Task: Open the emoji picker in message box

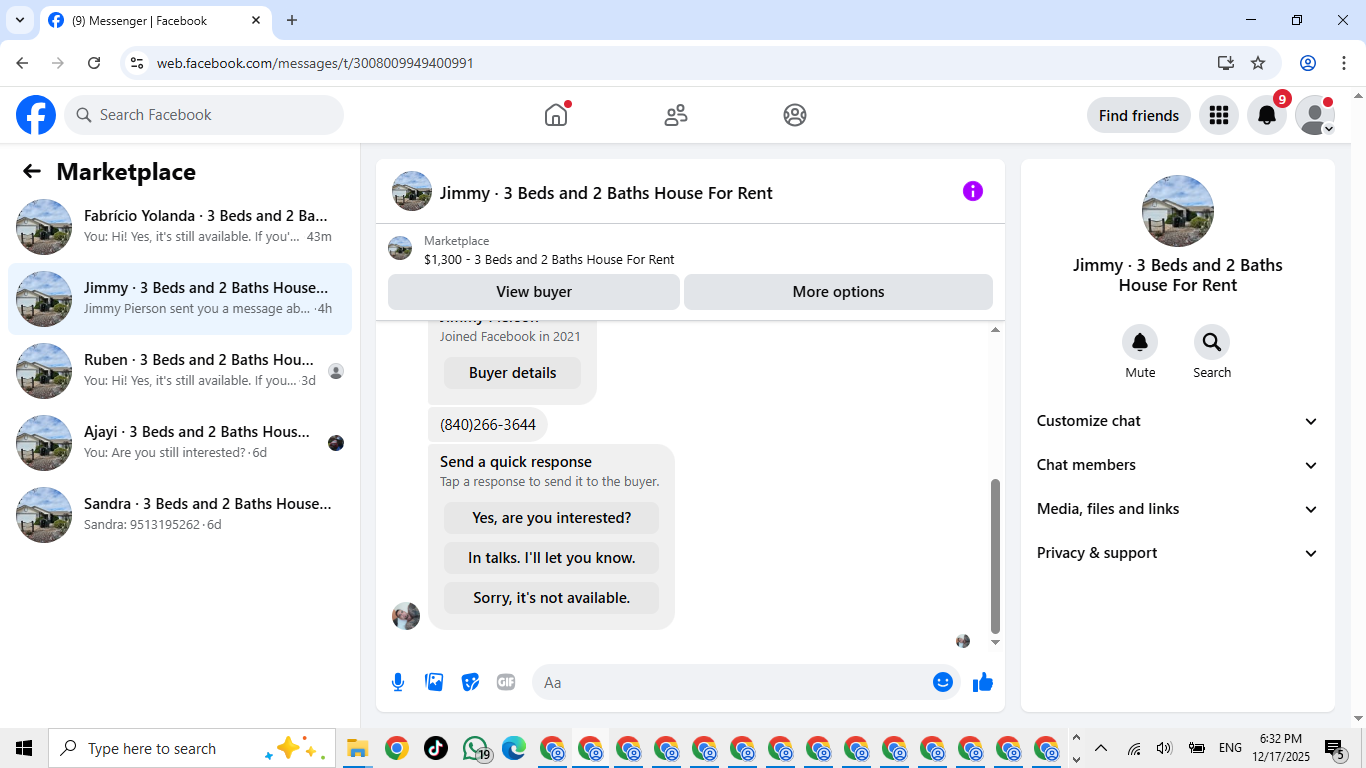Action: pos(943,682)
